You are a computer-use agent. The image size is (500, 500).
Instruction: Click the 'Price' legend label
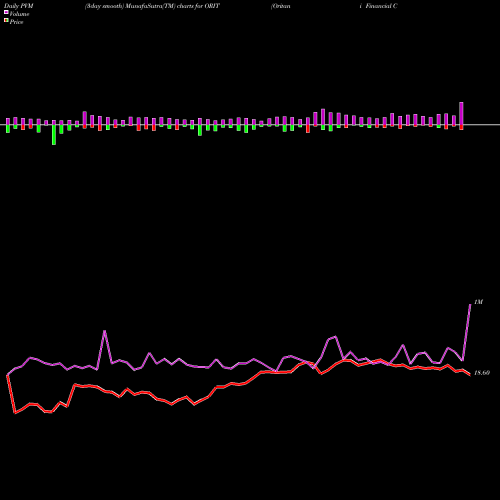[x=16, y=22]
